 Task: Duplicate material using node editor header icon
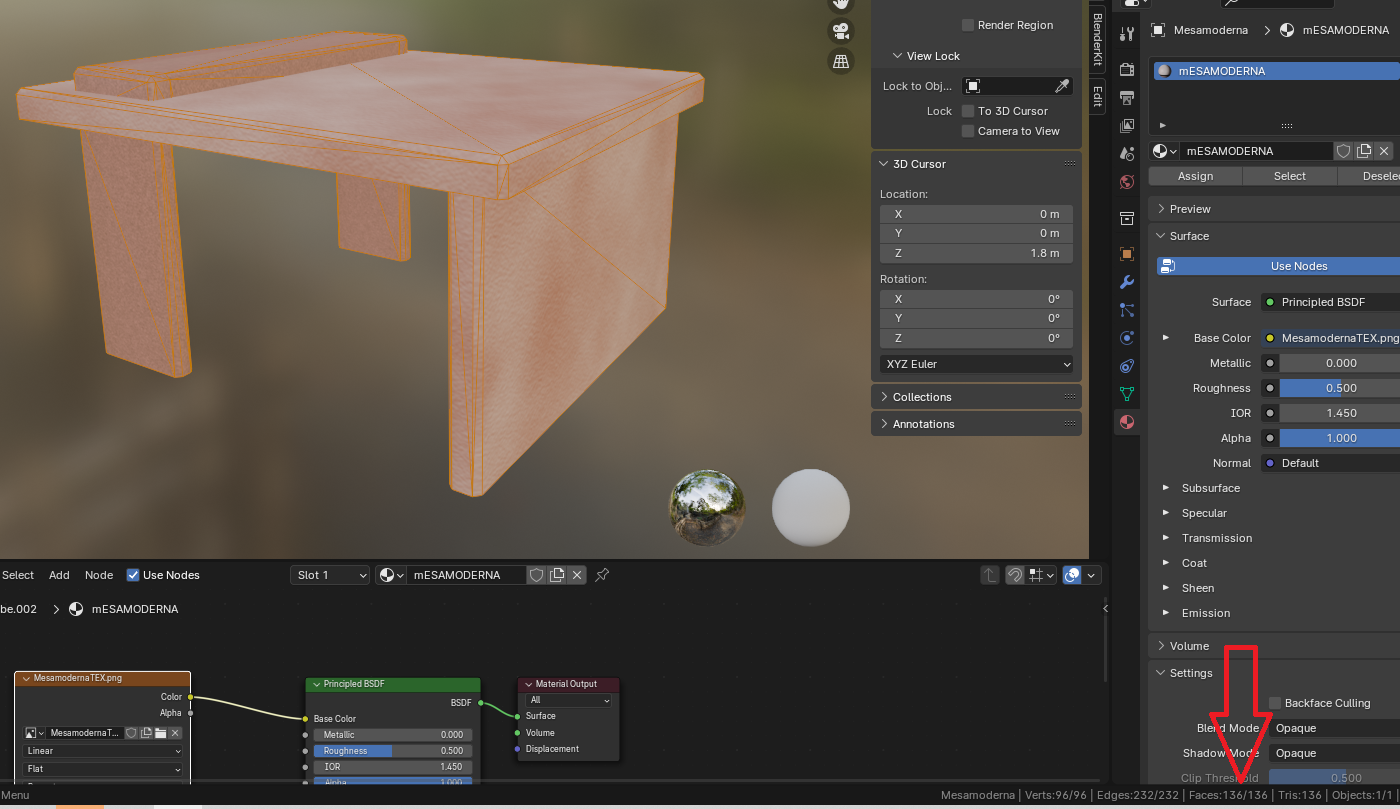(x=557, y=575)
